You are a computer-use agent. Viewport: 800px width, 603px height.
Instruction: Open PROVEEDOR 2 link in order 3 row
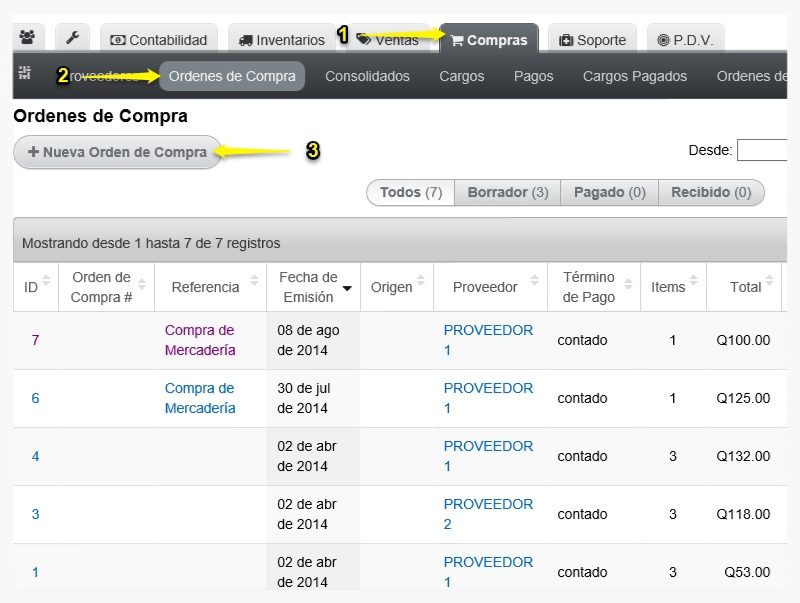pyautogui.click(x=488, y=514)
